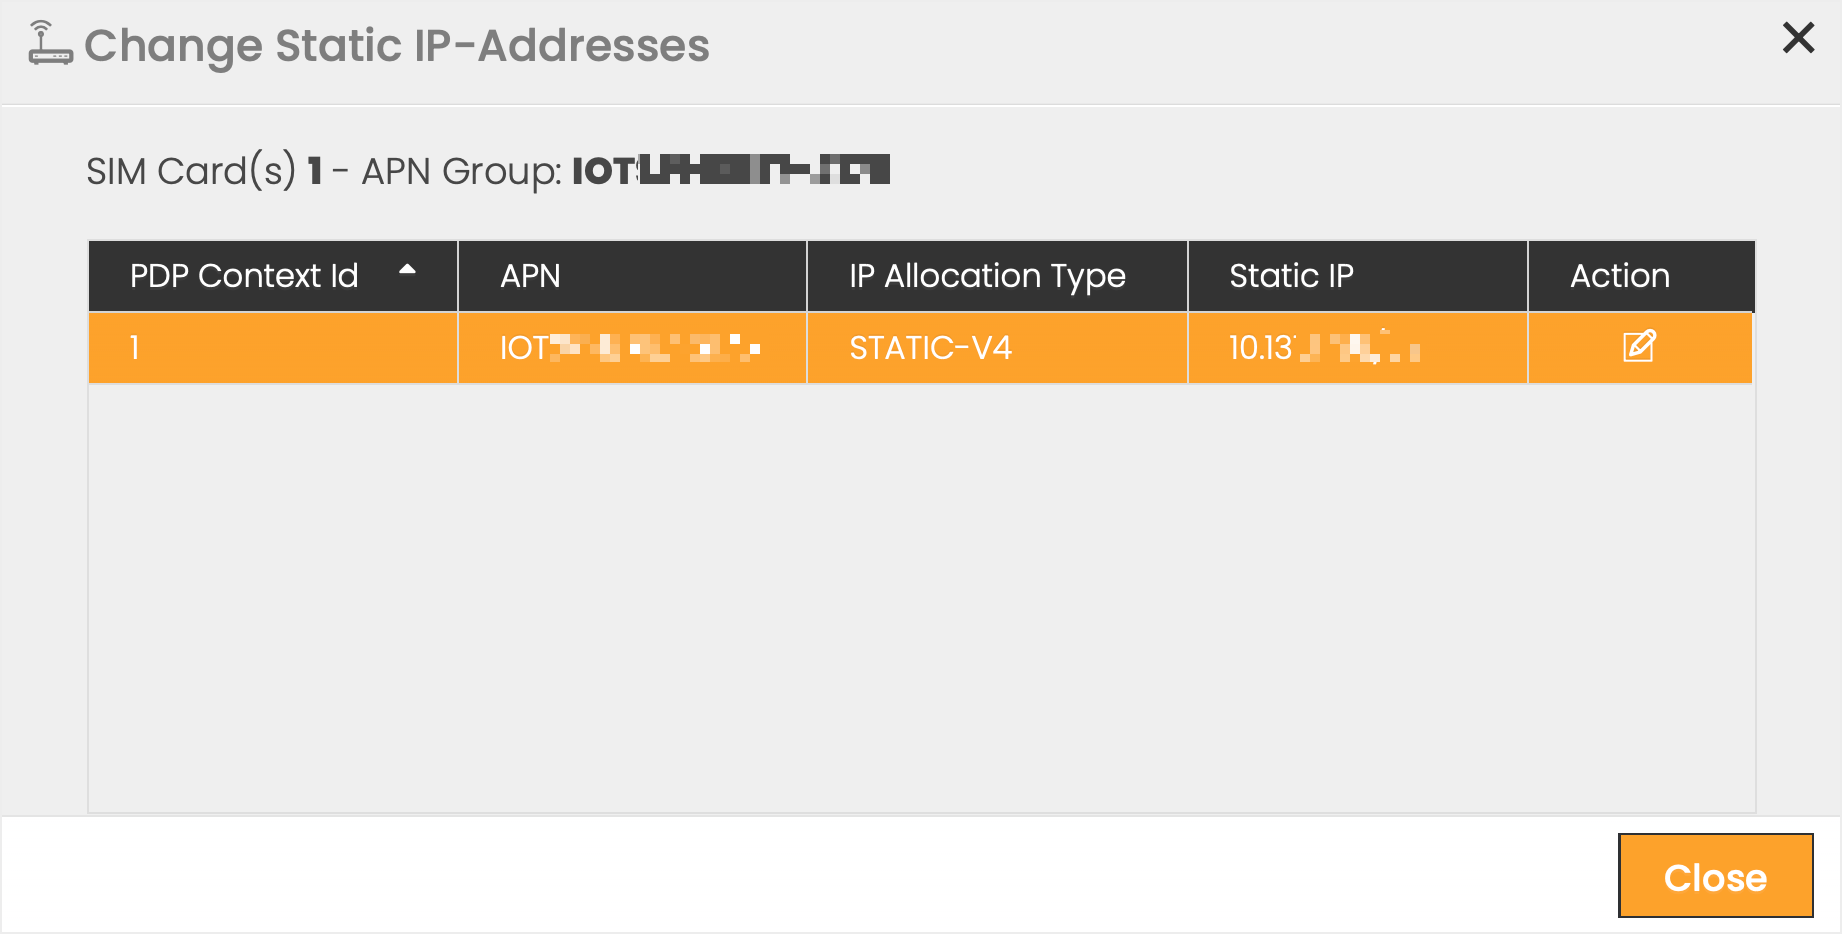The image size is (1842, 934).
Task: Toggle the sort arrow on PDP Context Id
Action: [x=407, y=270]
